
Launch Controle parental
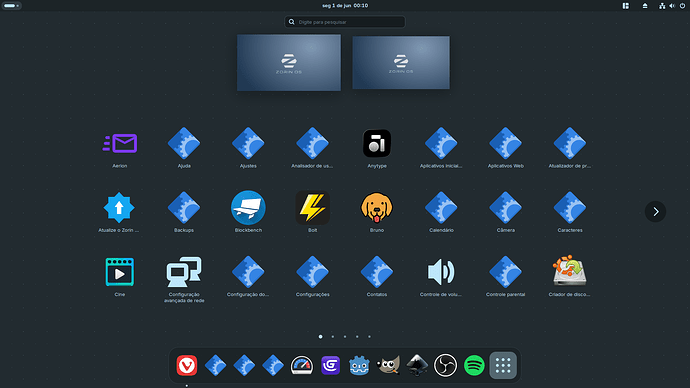pyautogui.click(x=505, y=272)
